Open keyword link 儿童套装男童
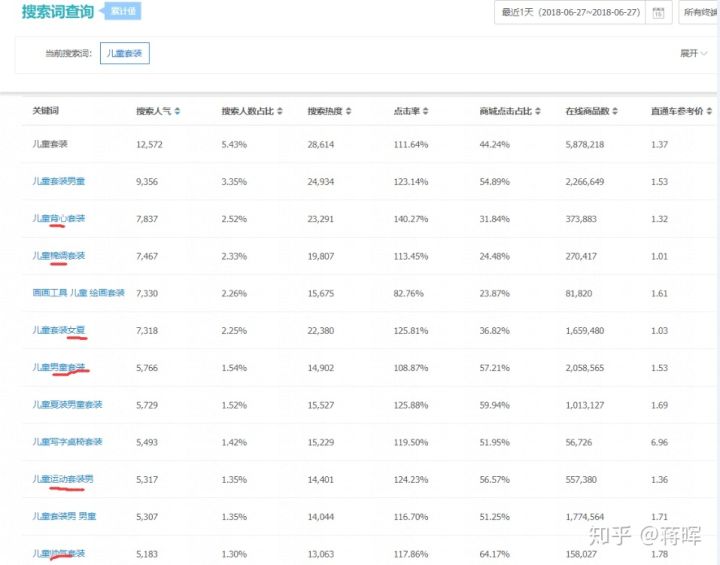This screenshot has height=565, width=720. (59, 181)
